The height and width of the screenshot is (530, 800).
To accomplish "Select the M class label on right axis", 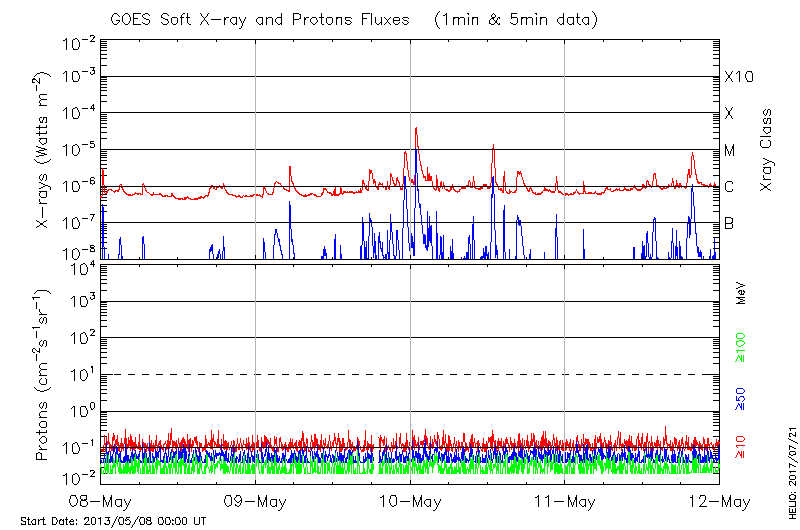I will (x=730, y=151).
